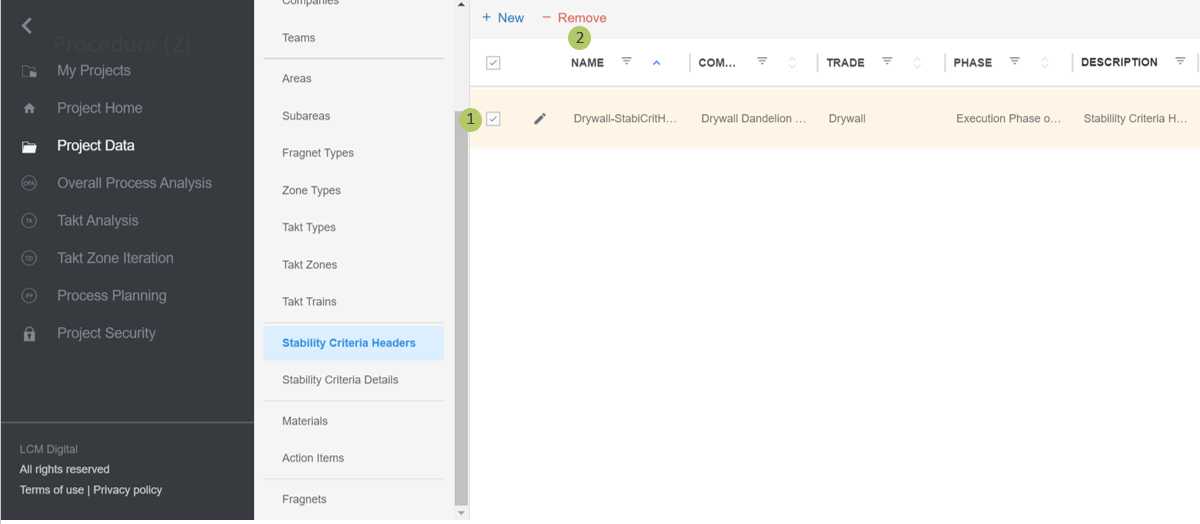Screen dimensions: 1200x524
Task: Toggle sort arrows on TRADE column
Action: [x=917, y=63]
